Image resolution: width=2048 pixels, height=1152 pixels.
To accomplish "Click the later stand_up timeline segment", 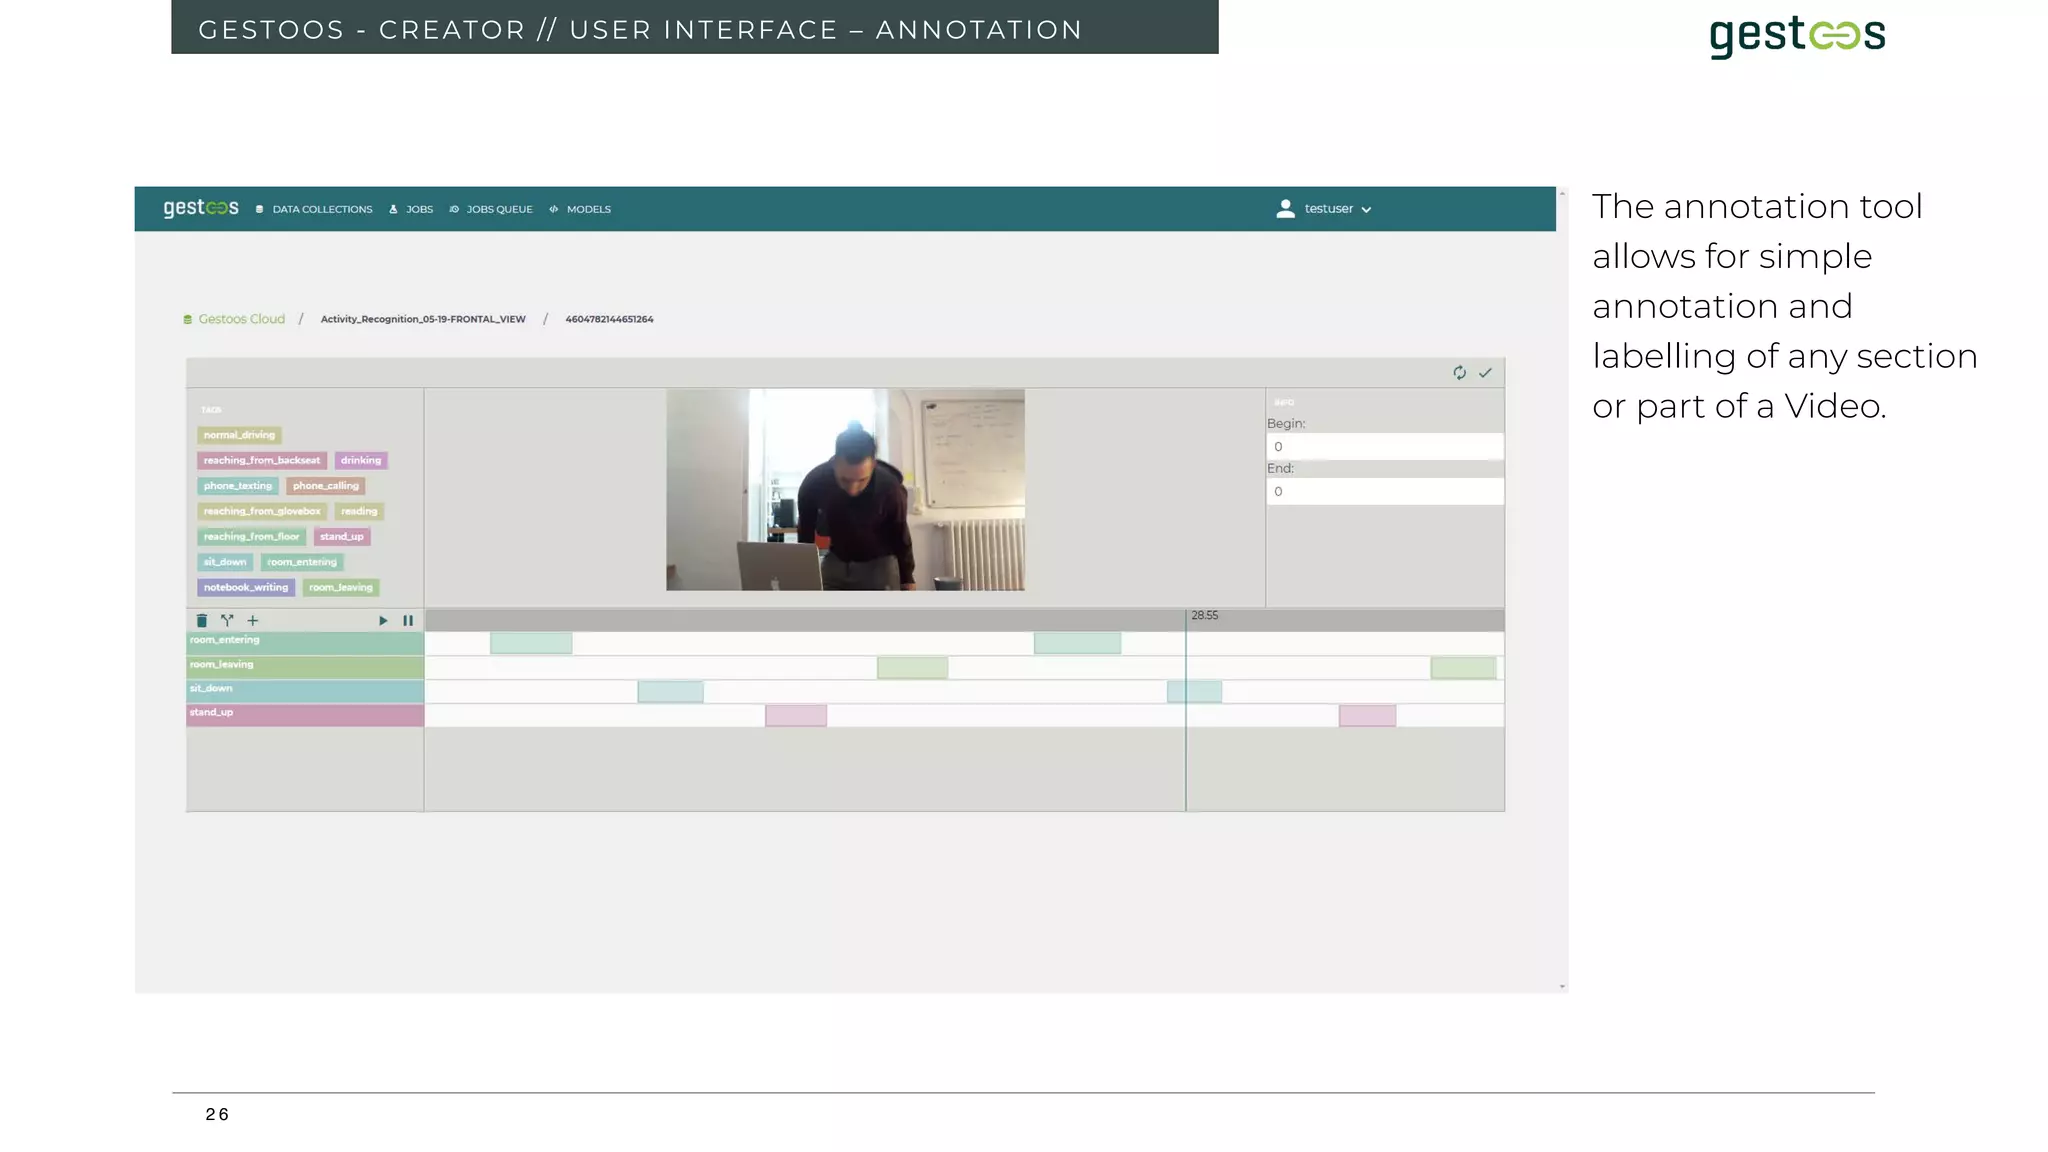I will (1367, 715).
